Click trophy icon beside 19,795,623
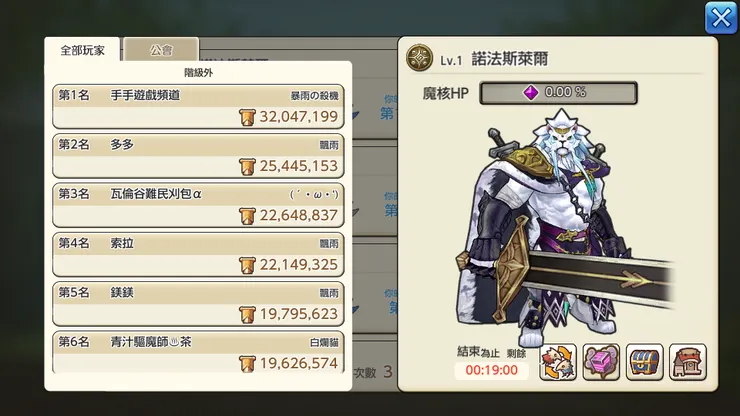Image resolution: width=740 pixels, height=416 pixels. [247, 314]
